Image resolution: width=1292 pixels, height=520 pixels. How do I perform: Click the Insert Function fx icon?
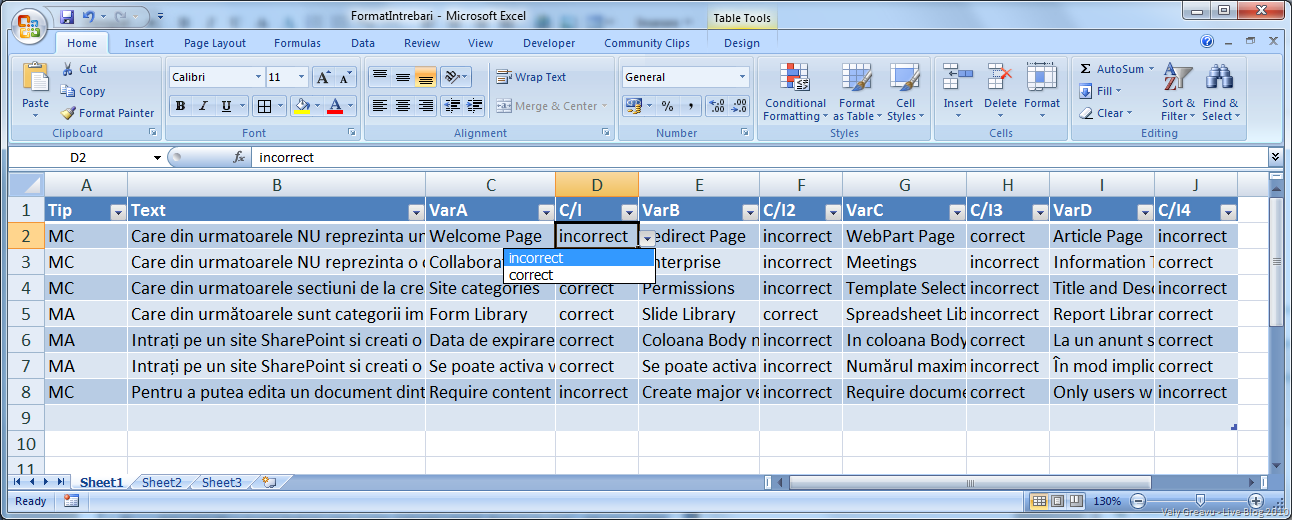click(239, 158)
